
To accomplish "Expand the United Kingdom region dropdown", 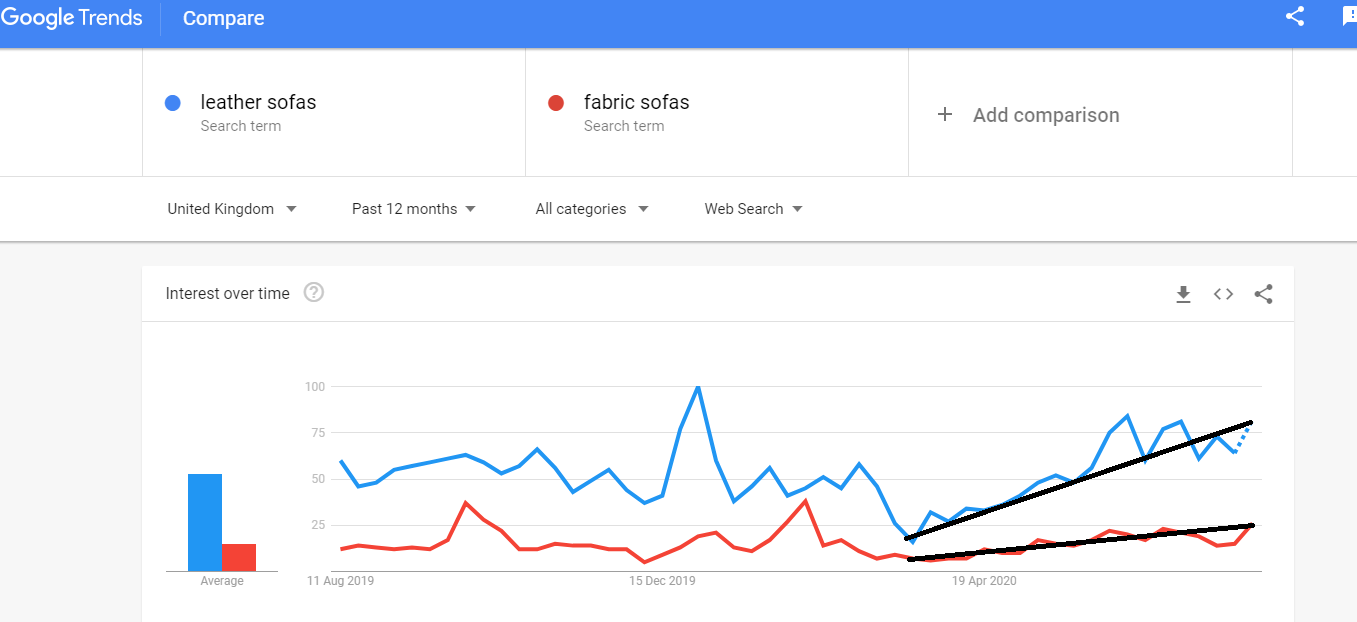I will [x=232, y=209].
